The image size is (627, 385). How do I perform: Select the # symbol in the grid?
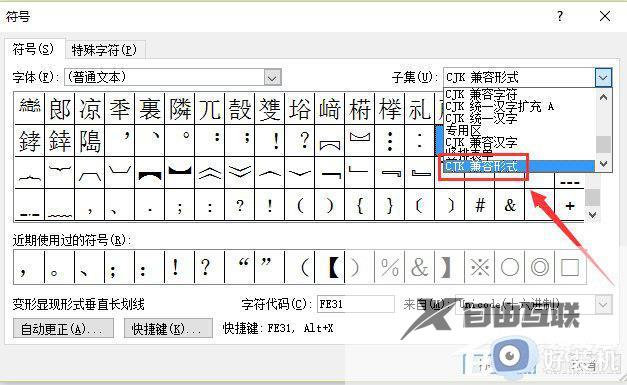(480, 205)
